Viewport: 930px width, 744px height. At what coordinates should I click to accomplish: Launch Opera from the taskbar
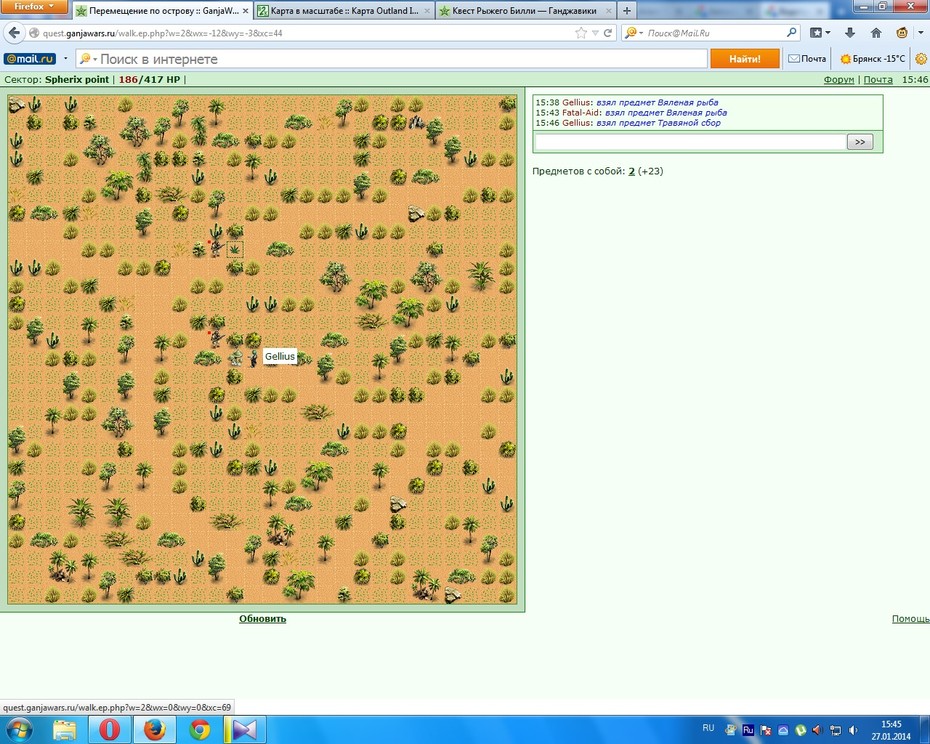109,730
